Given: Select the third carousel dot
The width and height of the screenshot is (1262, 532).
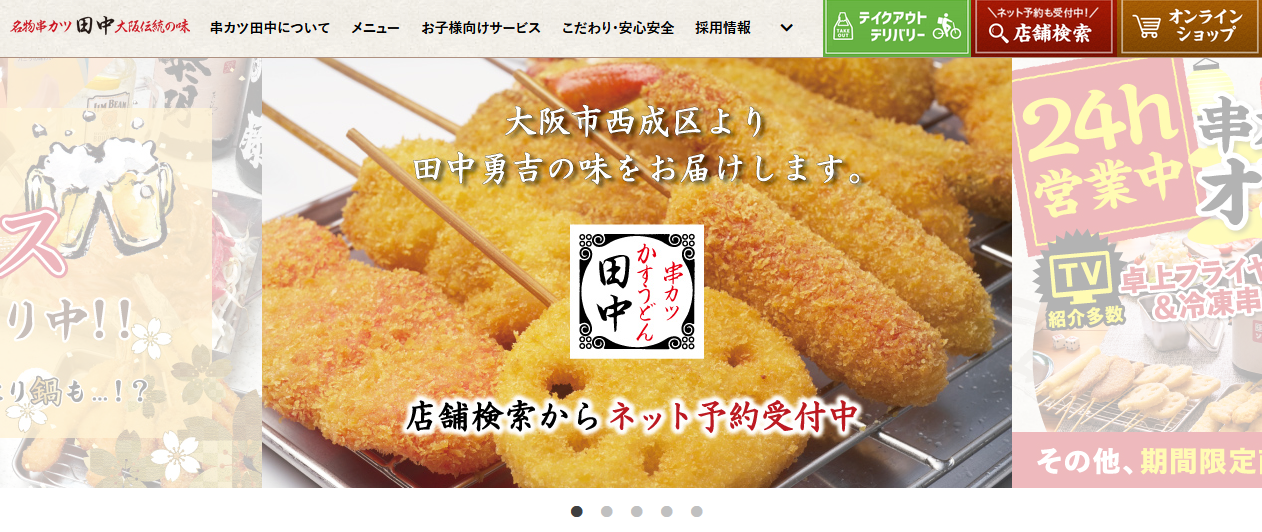Looking at the screenshot, I should (x=637, y=511).
